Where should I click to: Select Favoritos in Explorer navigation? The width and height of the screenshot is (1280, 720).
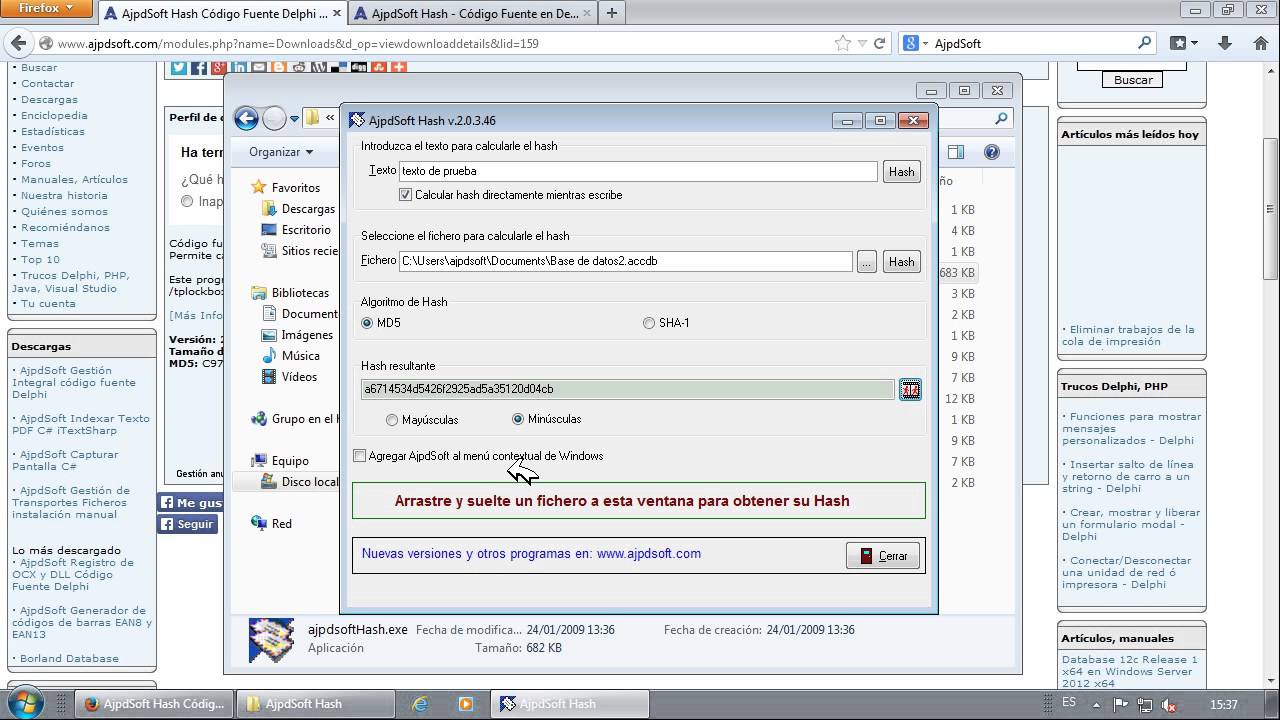coord(295,187)
